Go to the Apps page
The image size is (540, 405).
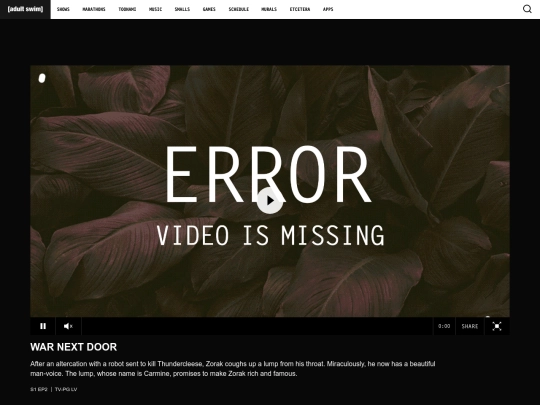328,9
